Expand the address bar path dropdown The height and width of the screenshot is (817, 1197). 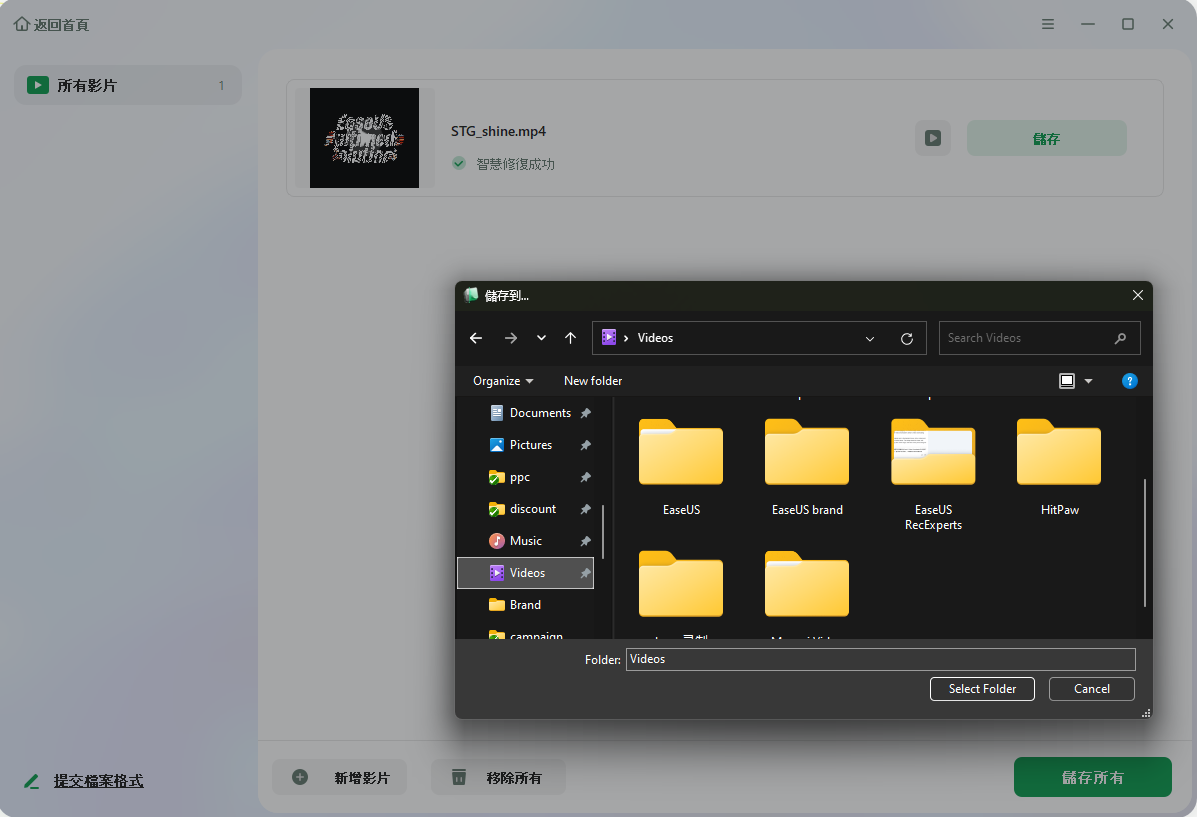click(870, 338)
